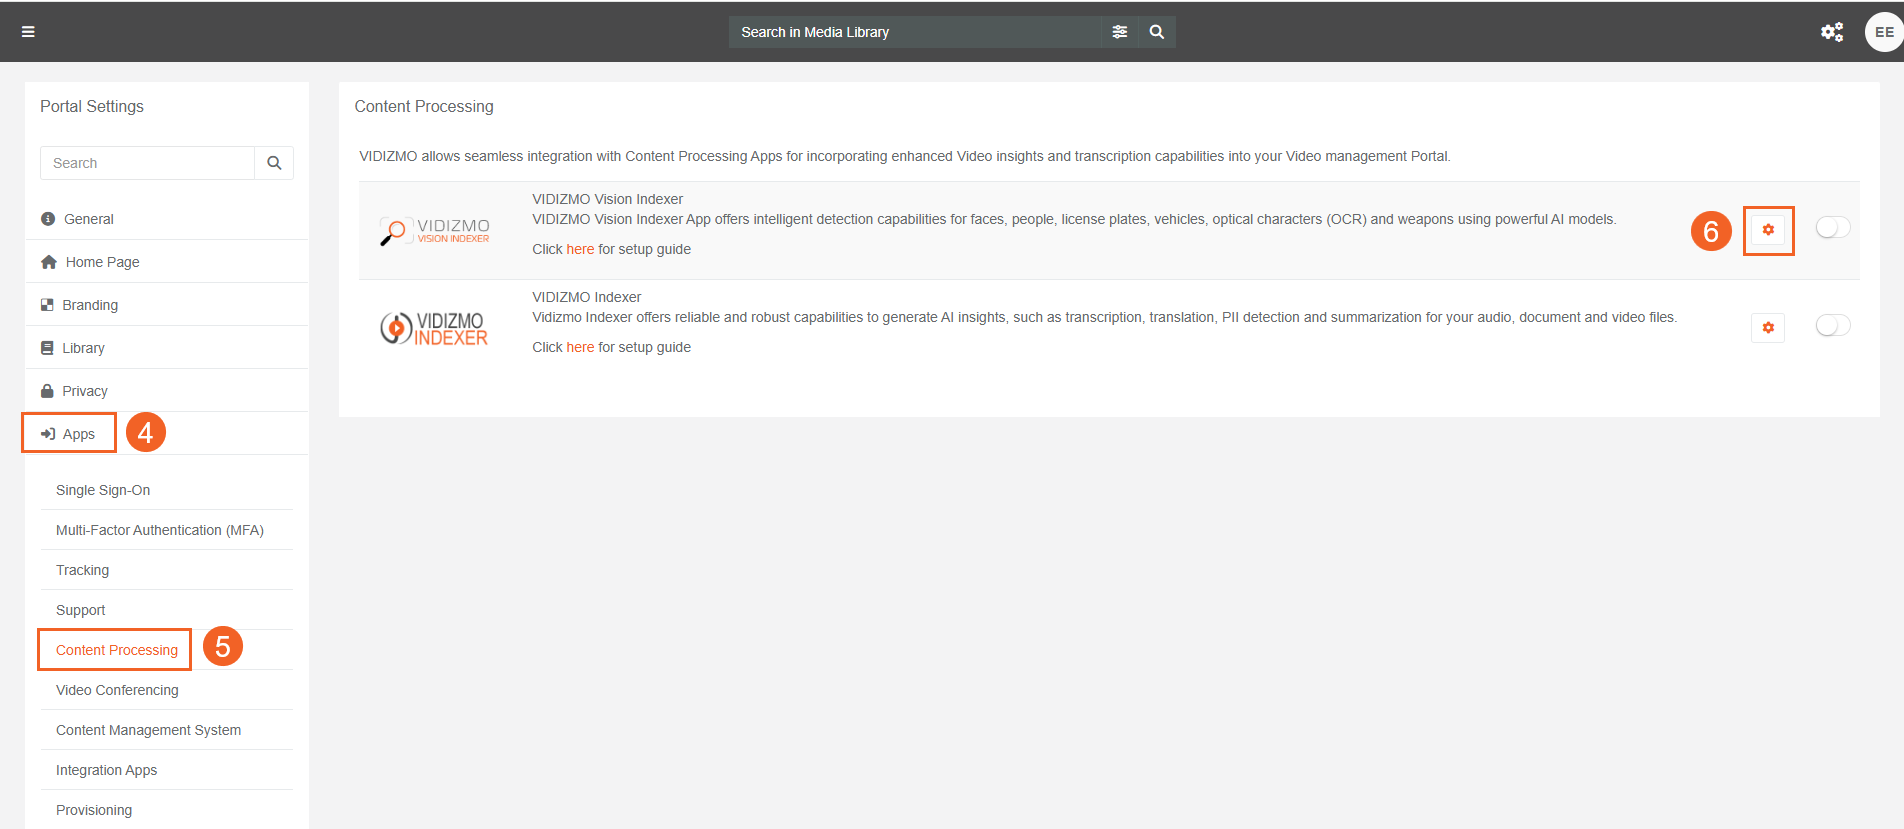Select Content Processing in sidebar
This screenshot has width=1904, height=829.
point(116,650)
